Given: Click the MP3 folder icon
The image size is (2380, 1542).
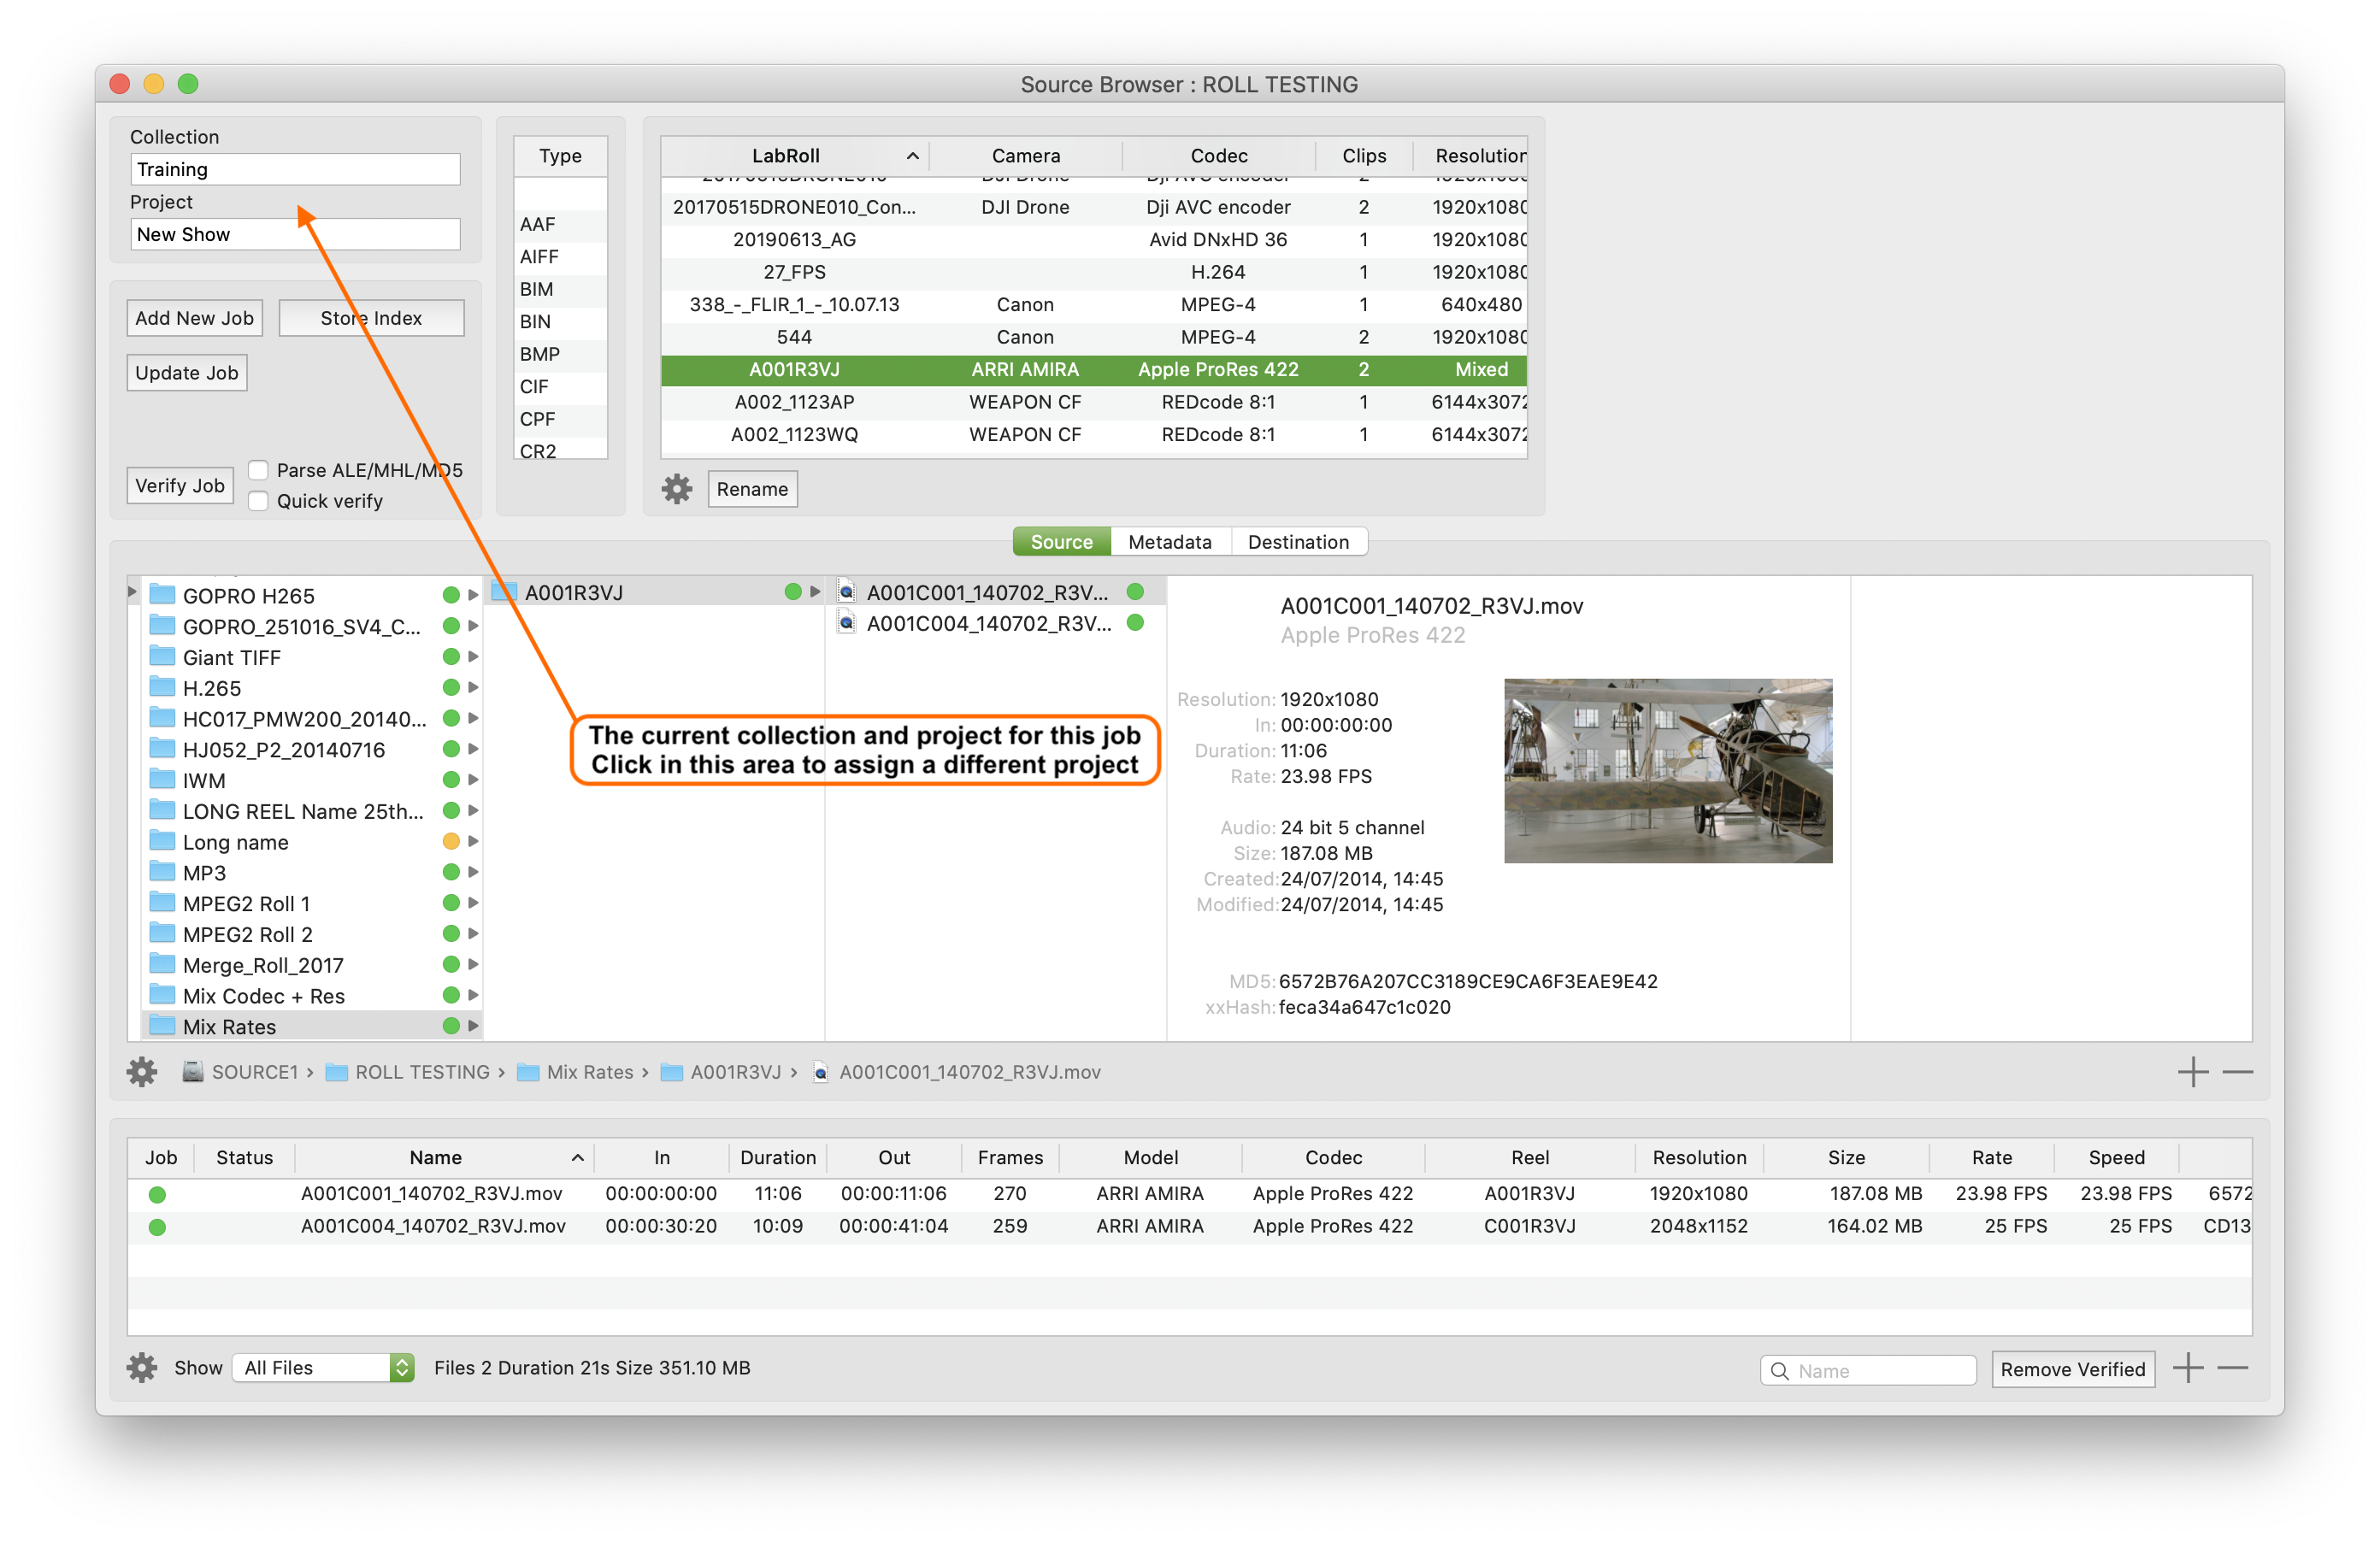Looking at the screenshot, I should click(x=162, y=872).
